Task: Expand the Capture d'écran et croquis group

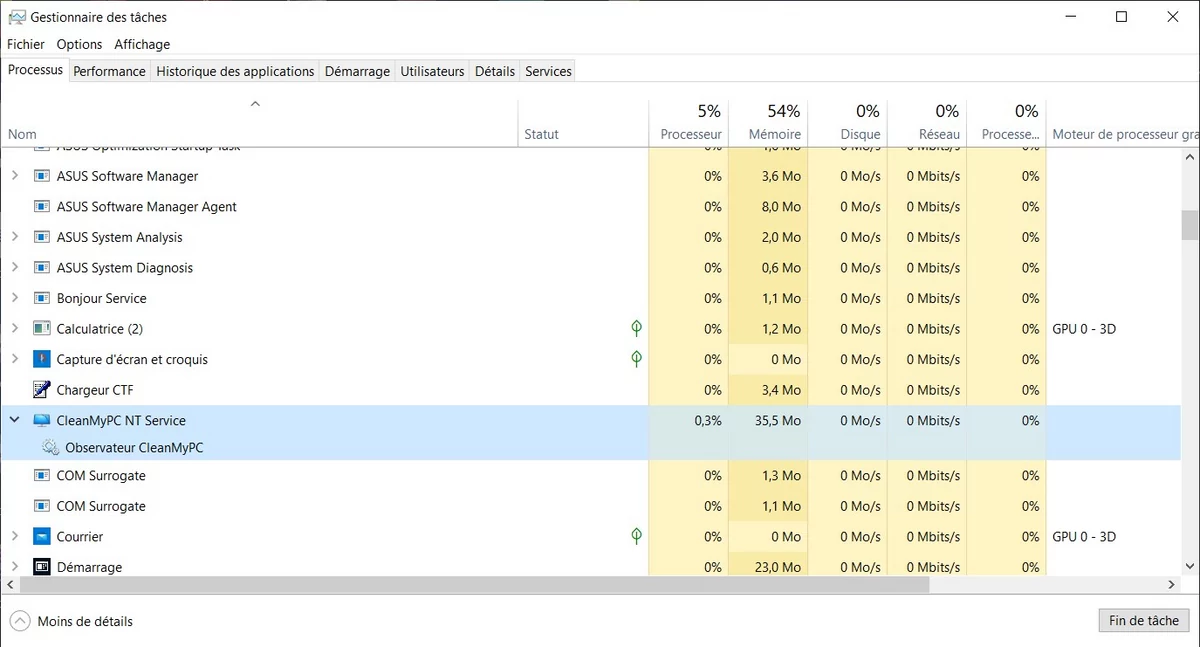Action: point(14,359)
